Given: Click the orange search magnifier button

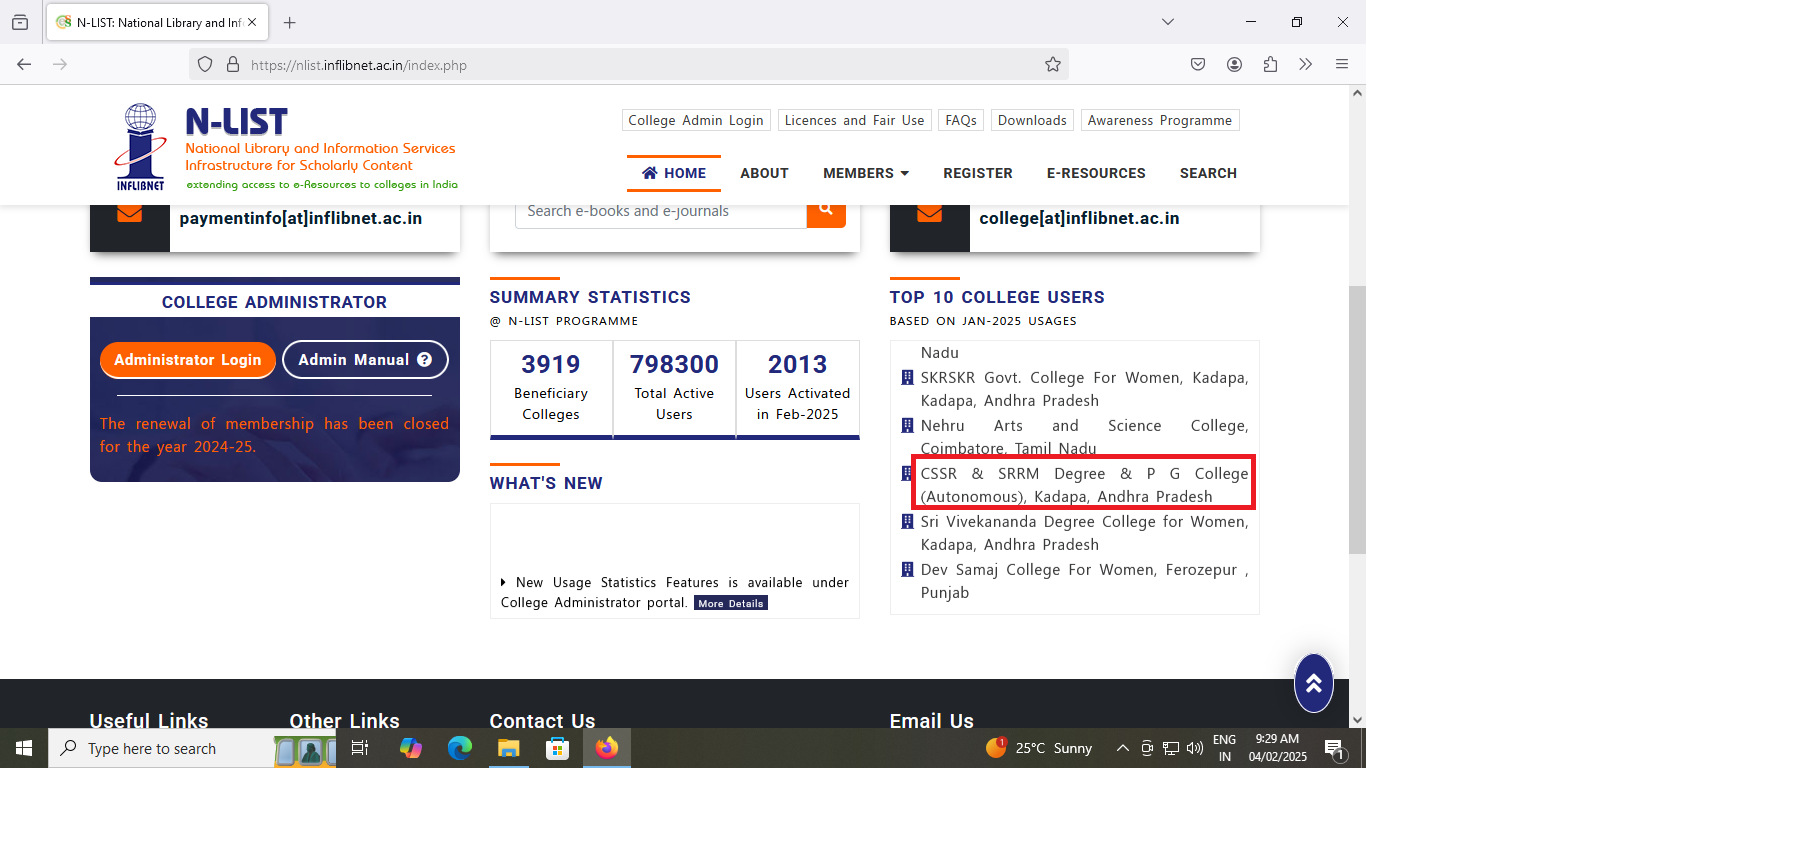Looking at the screenshot, I should [x=825, y=211].
